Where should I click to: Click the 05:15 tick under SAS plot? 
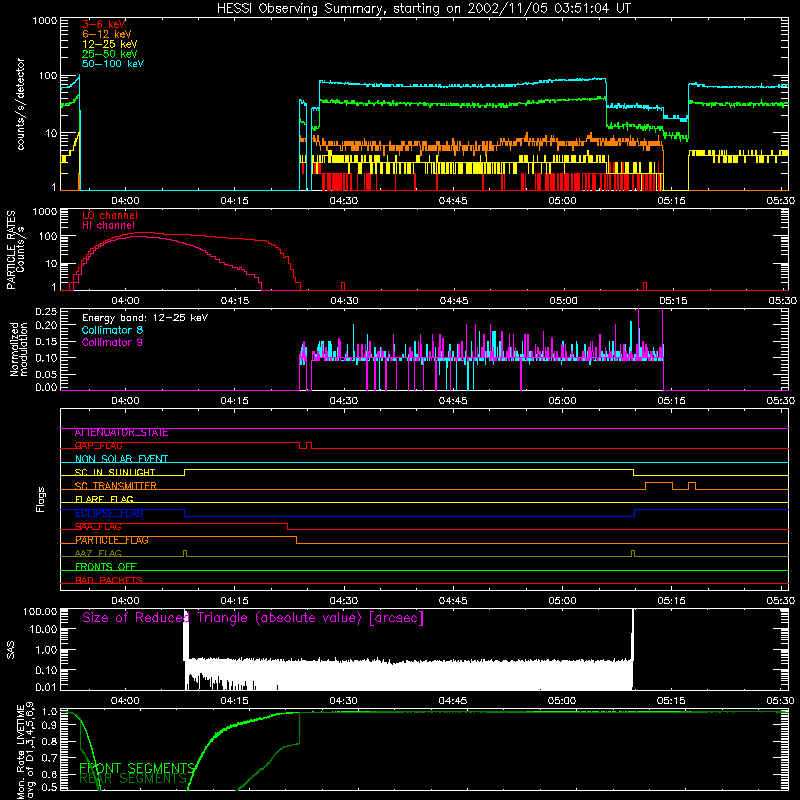(x=671, y=701)
